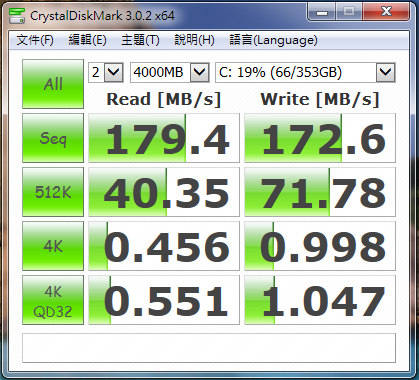Start the 4K benchmark test
The height and width of the screenshot is (380, 419).
click(53, 246)
